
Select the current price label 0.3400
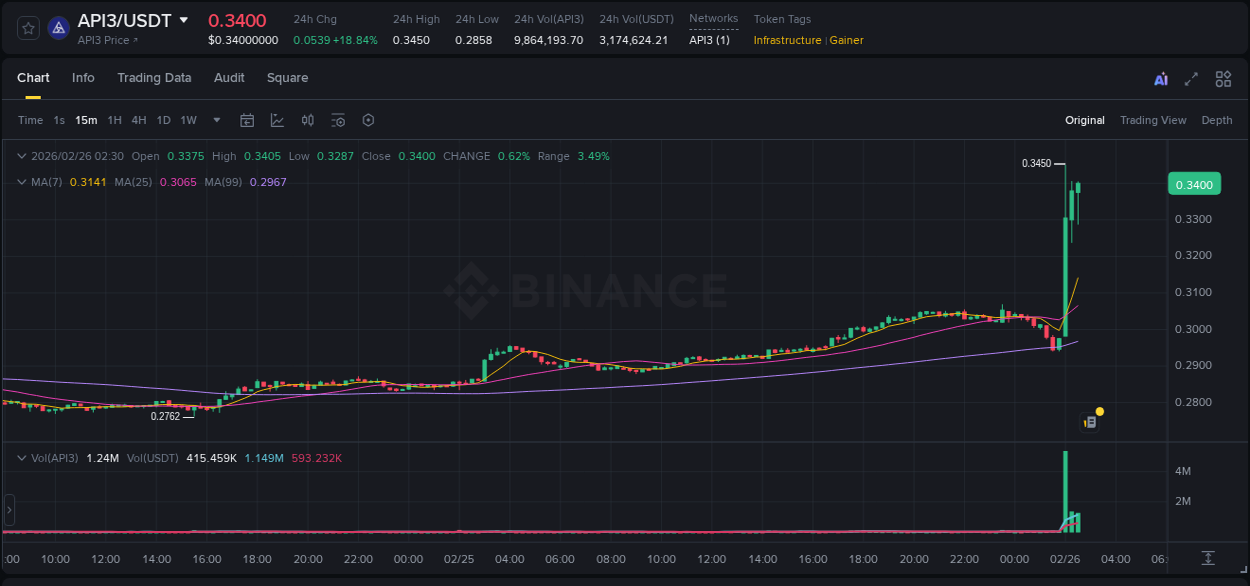click(1194, 184)
